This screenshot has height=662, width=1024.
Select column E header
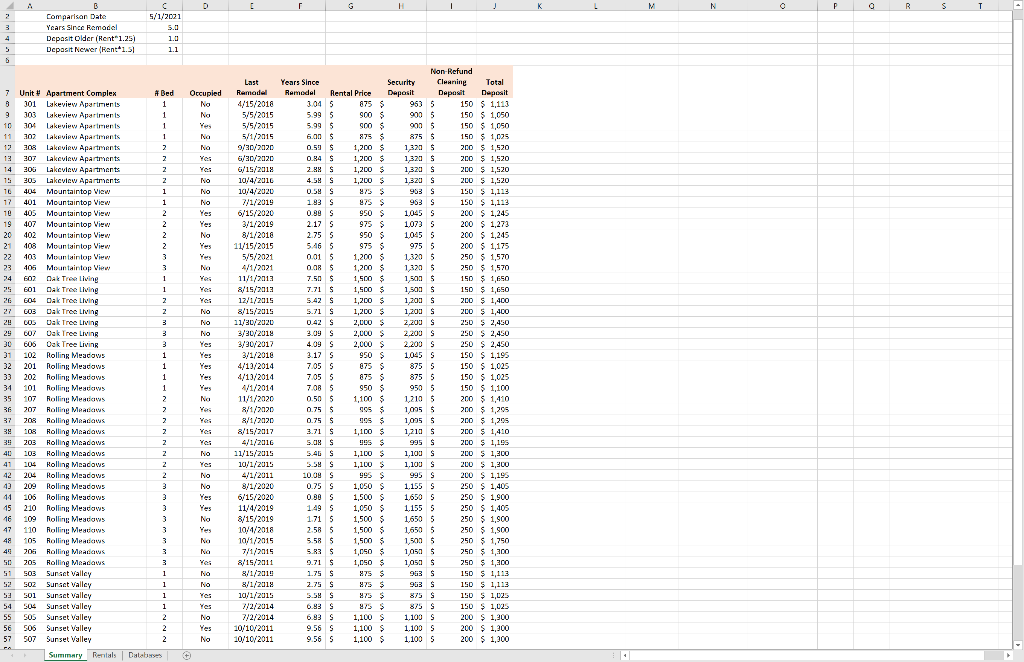252,5
